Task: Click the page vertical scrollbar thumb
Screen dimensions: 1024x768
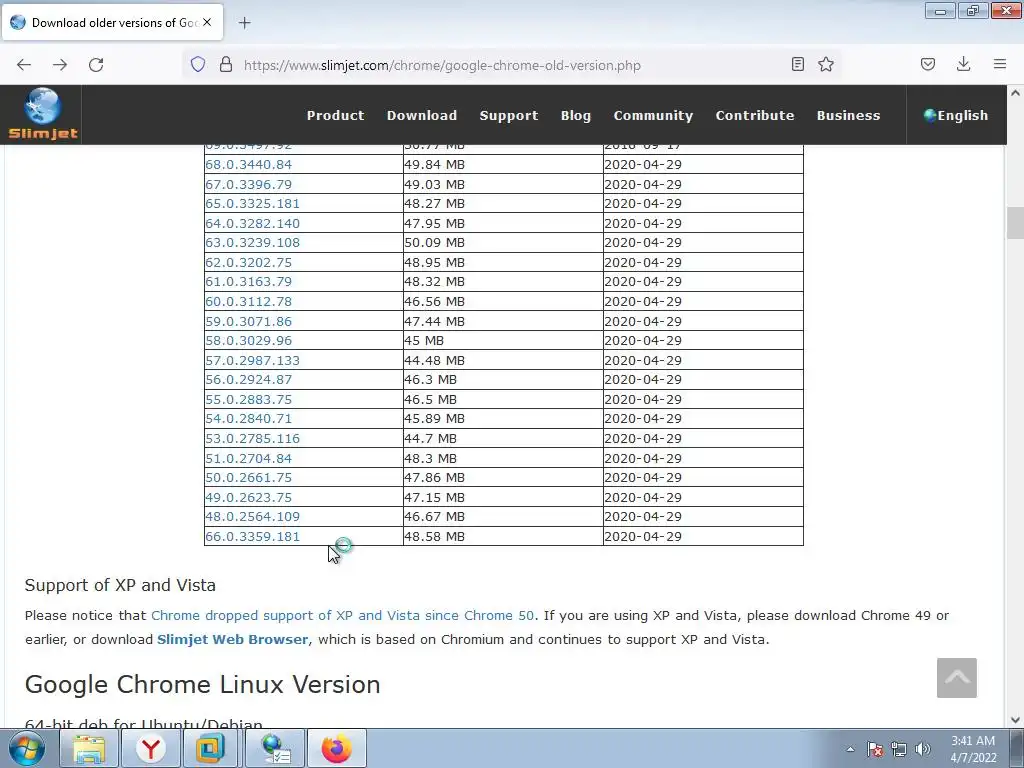Action: tap(1015, 223)
